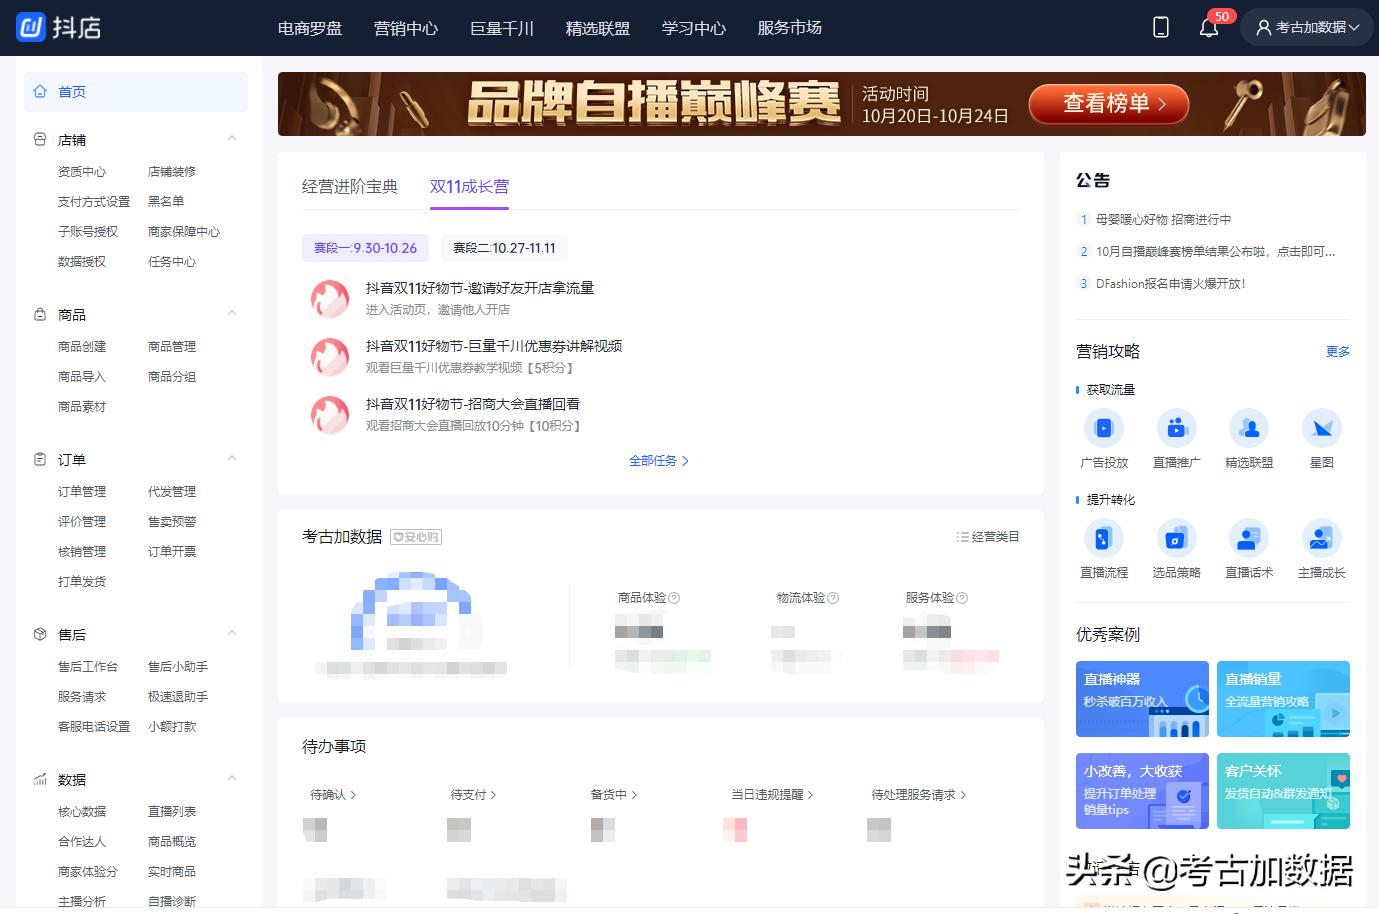Screen dimensions: 1379x914
Task: Open the 直播神器 case thumbnail
Action: point(1142,699)
